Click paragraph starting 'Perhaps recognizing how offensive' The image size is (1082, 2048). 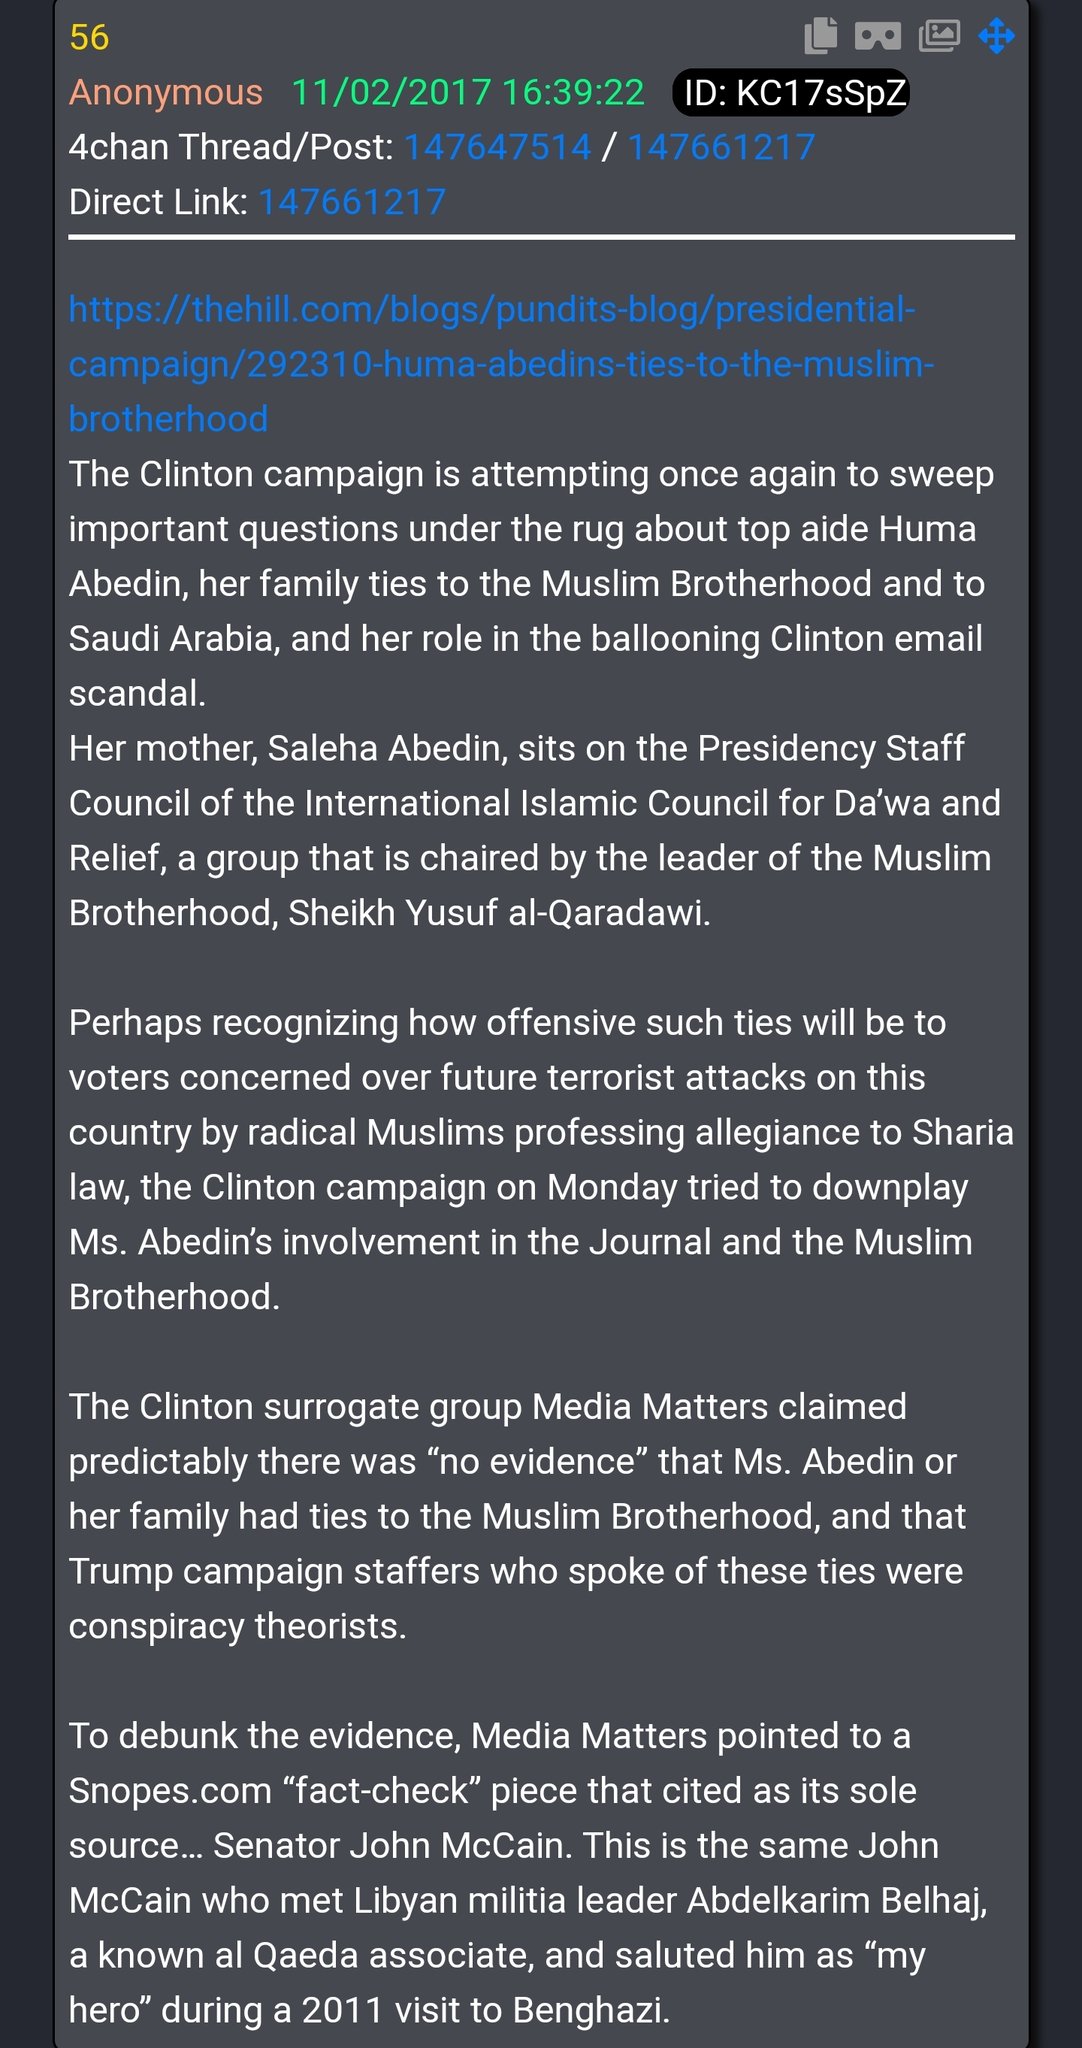[541, 1160]
